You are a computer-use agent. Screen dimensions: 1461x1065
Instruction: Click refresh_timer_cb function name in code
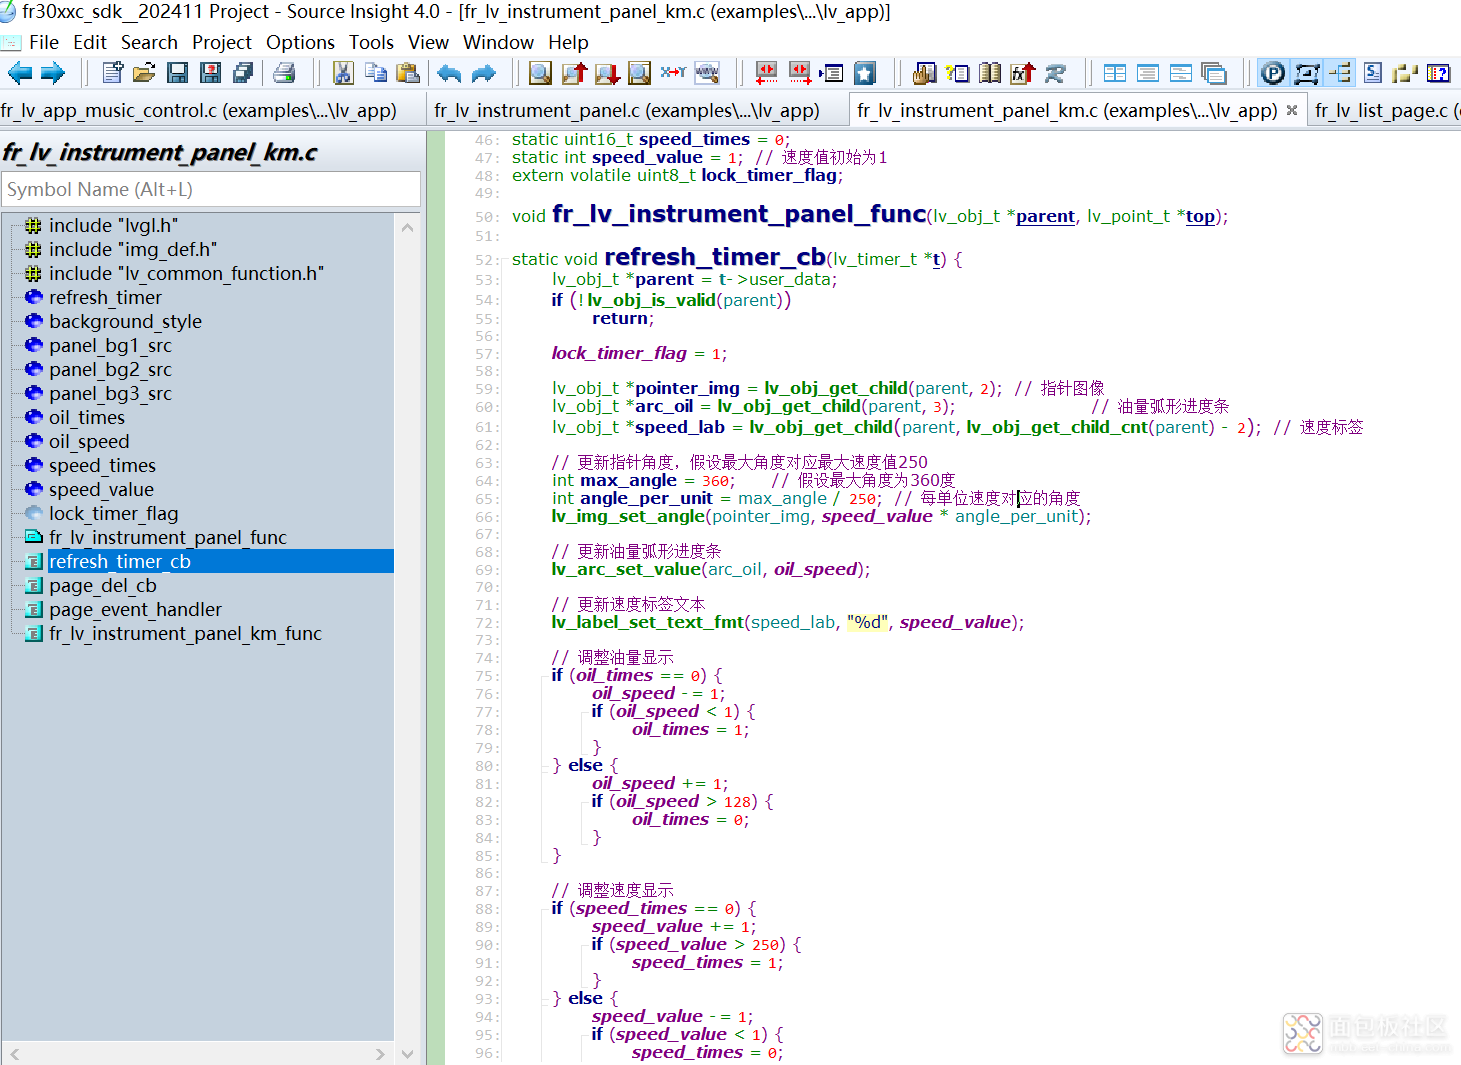tap(715, 257)
